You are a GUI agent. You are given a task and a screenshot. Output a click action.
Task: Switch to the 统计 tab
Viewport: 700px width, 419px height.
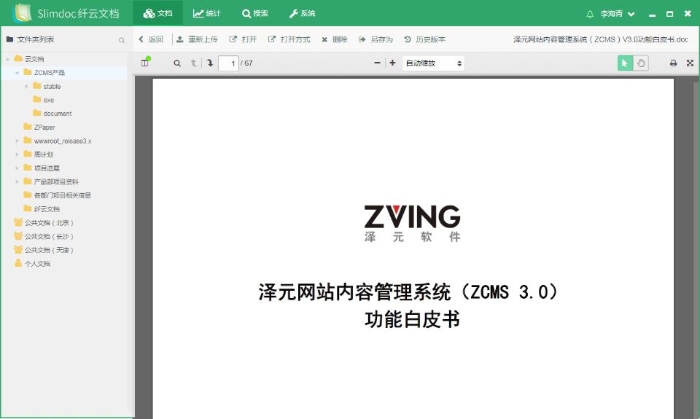click(206, 14)
